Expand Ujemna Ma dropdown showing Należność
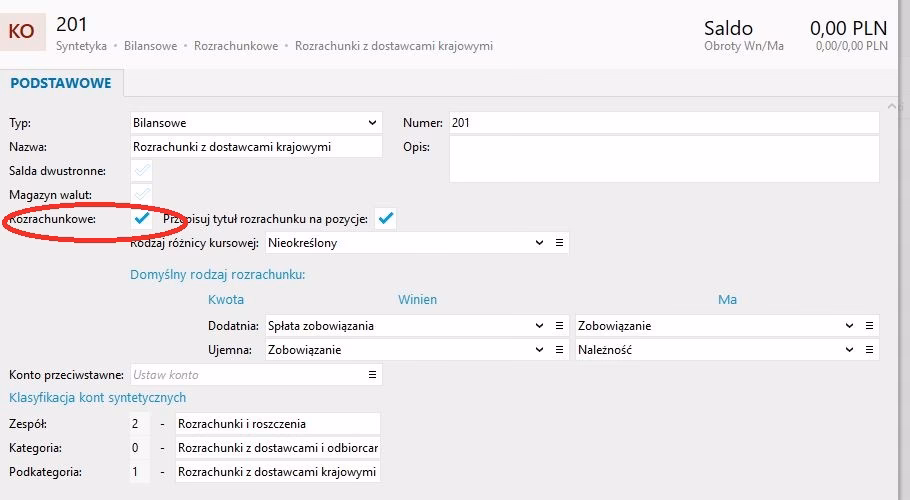 point(850,350)
